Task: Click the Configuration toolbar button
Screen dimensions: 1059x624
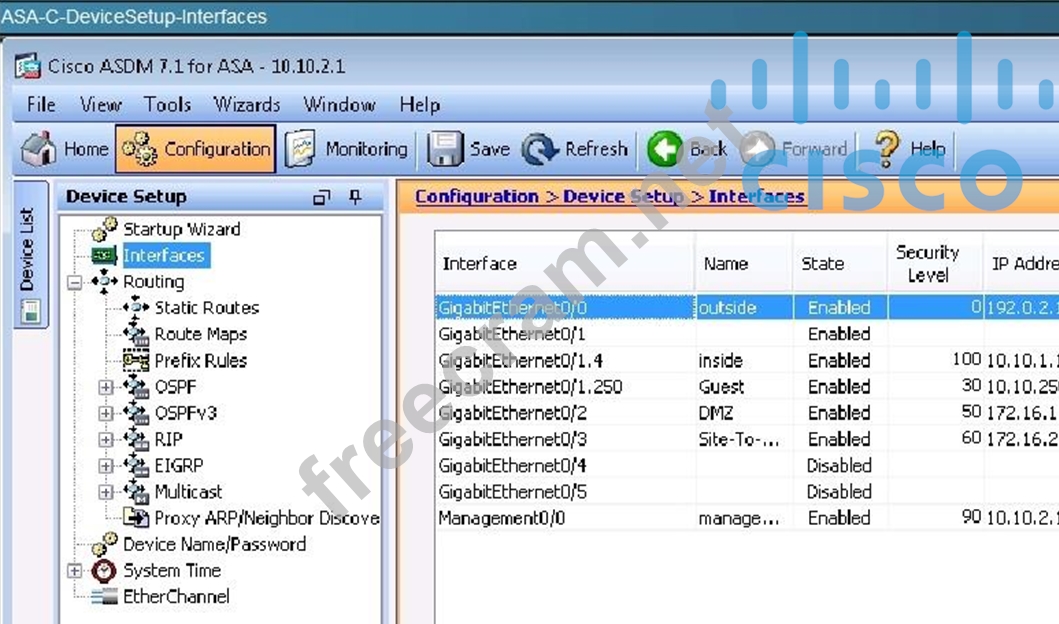Action: pos(196,149)
